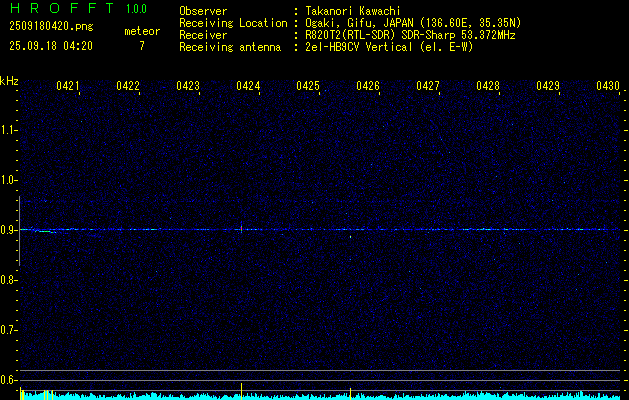
Task: Select the version number 1.0.0
Action: (x=136, y=9)
